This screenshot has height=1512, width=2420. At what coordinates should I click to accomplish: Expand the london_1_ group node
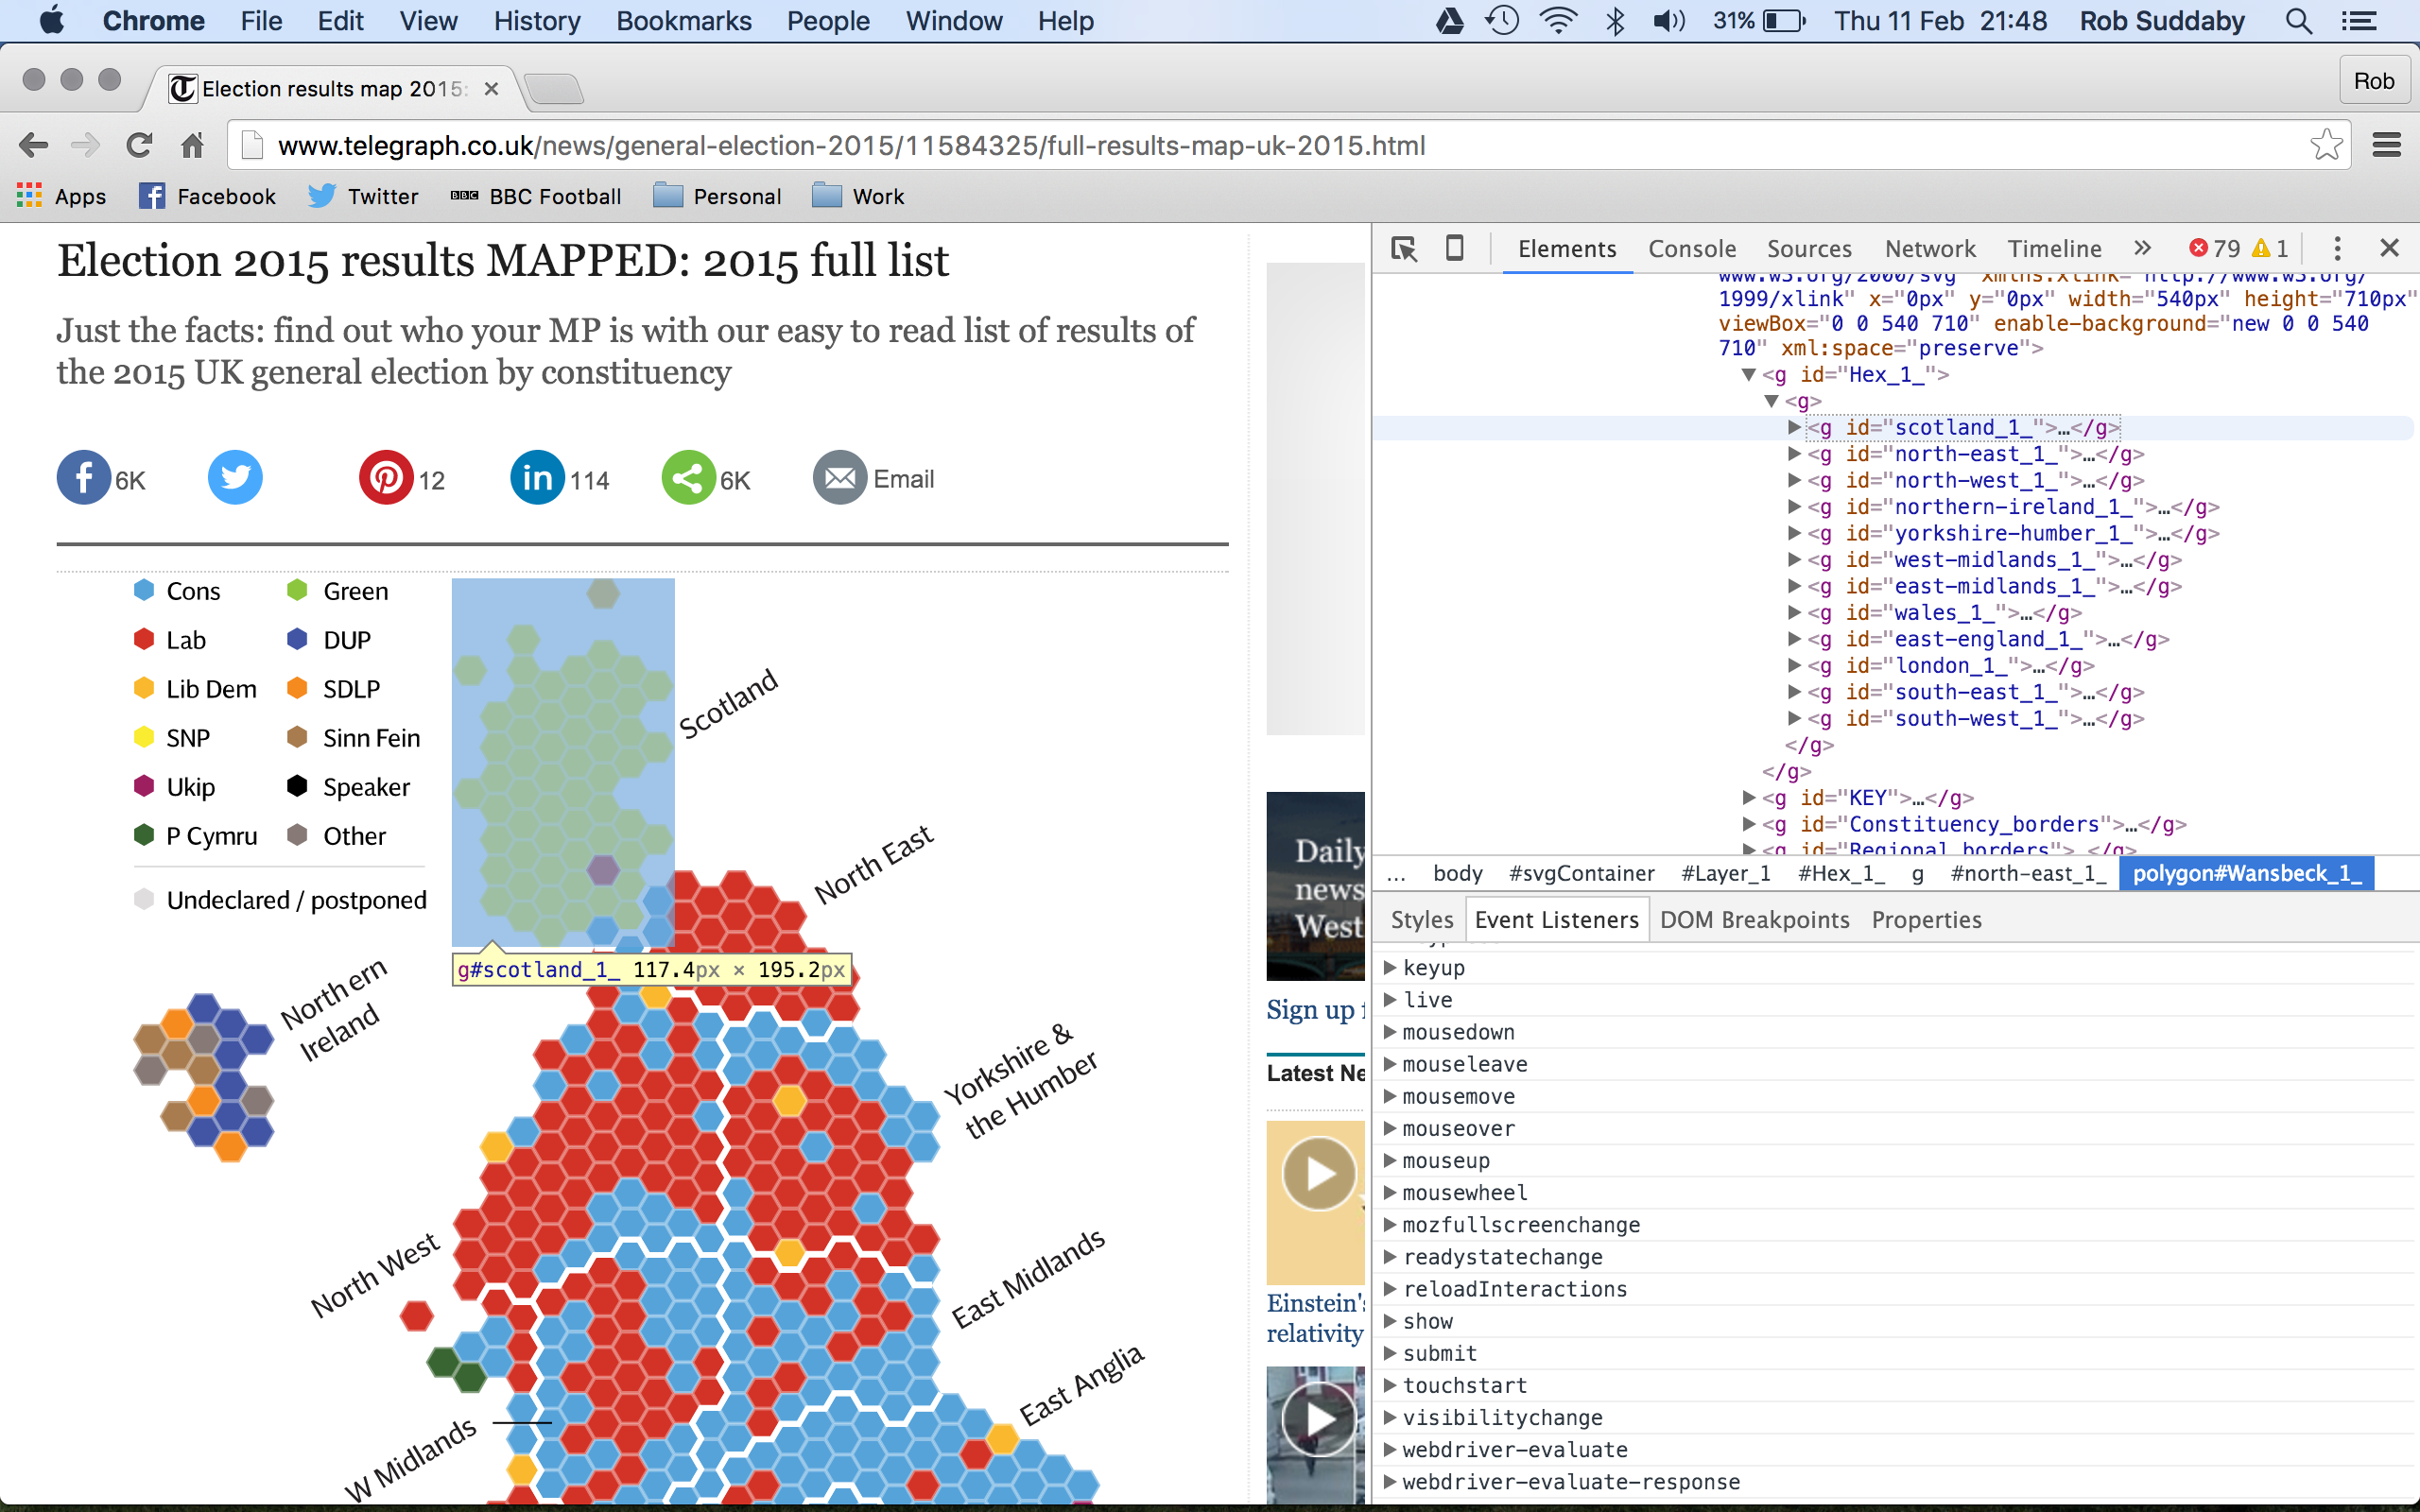coord(1795,666)
